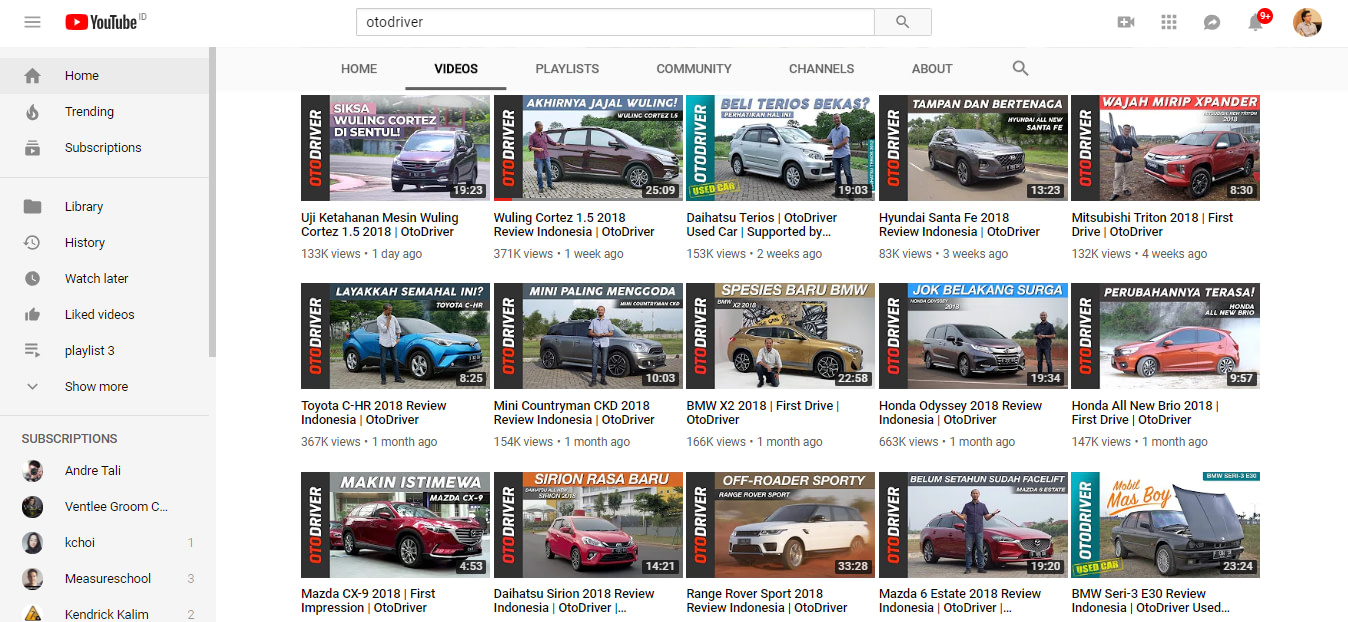Open Hyundai Santa Fe 2018 thumbnail
This screenshot has width=1348, height=622.
973,148
